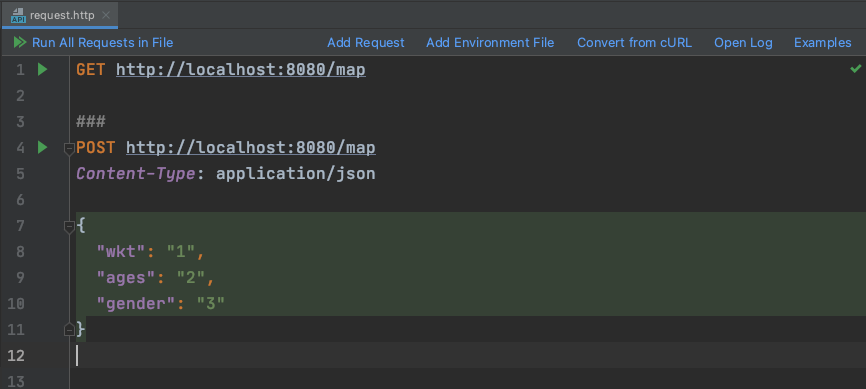866x389 pixels.
Task: Click line number 12 in the gutter
Action: point(16,356)
